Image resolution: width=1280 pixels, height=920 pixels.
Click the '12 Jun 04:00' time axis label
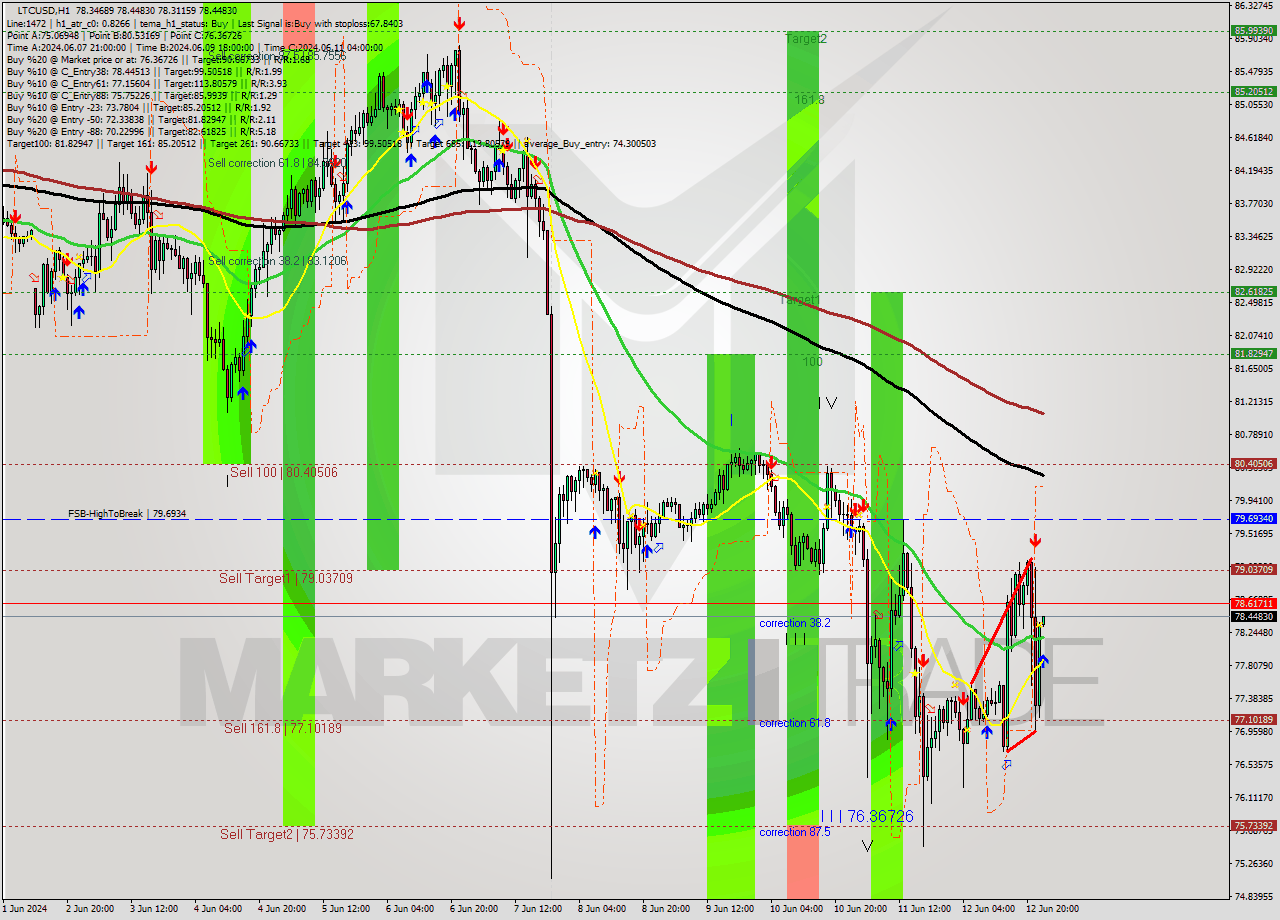[x=988, y=909]
